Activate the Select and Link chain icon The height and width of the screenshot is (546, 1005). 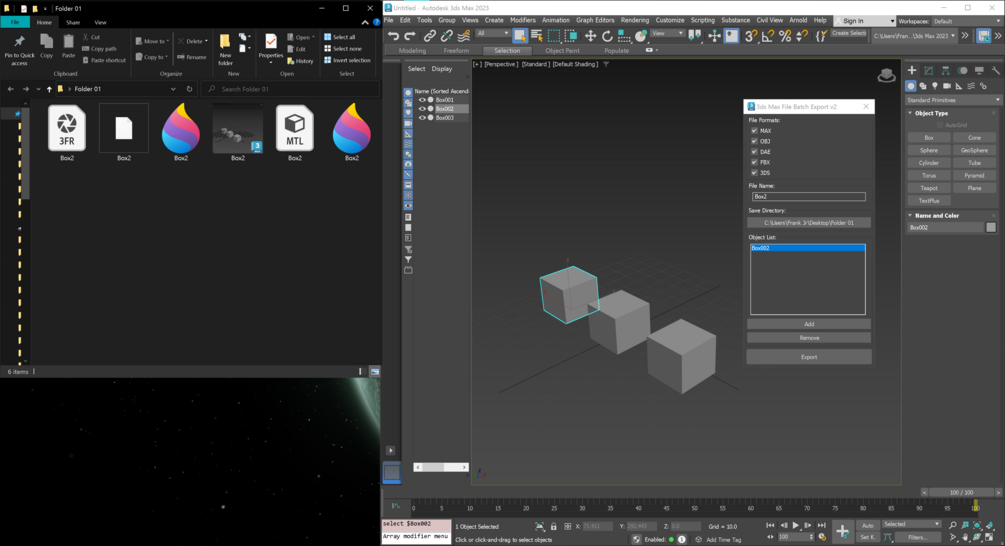tap(429, 36)
